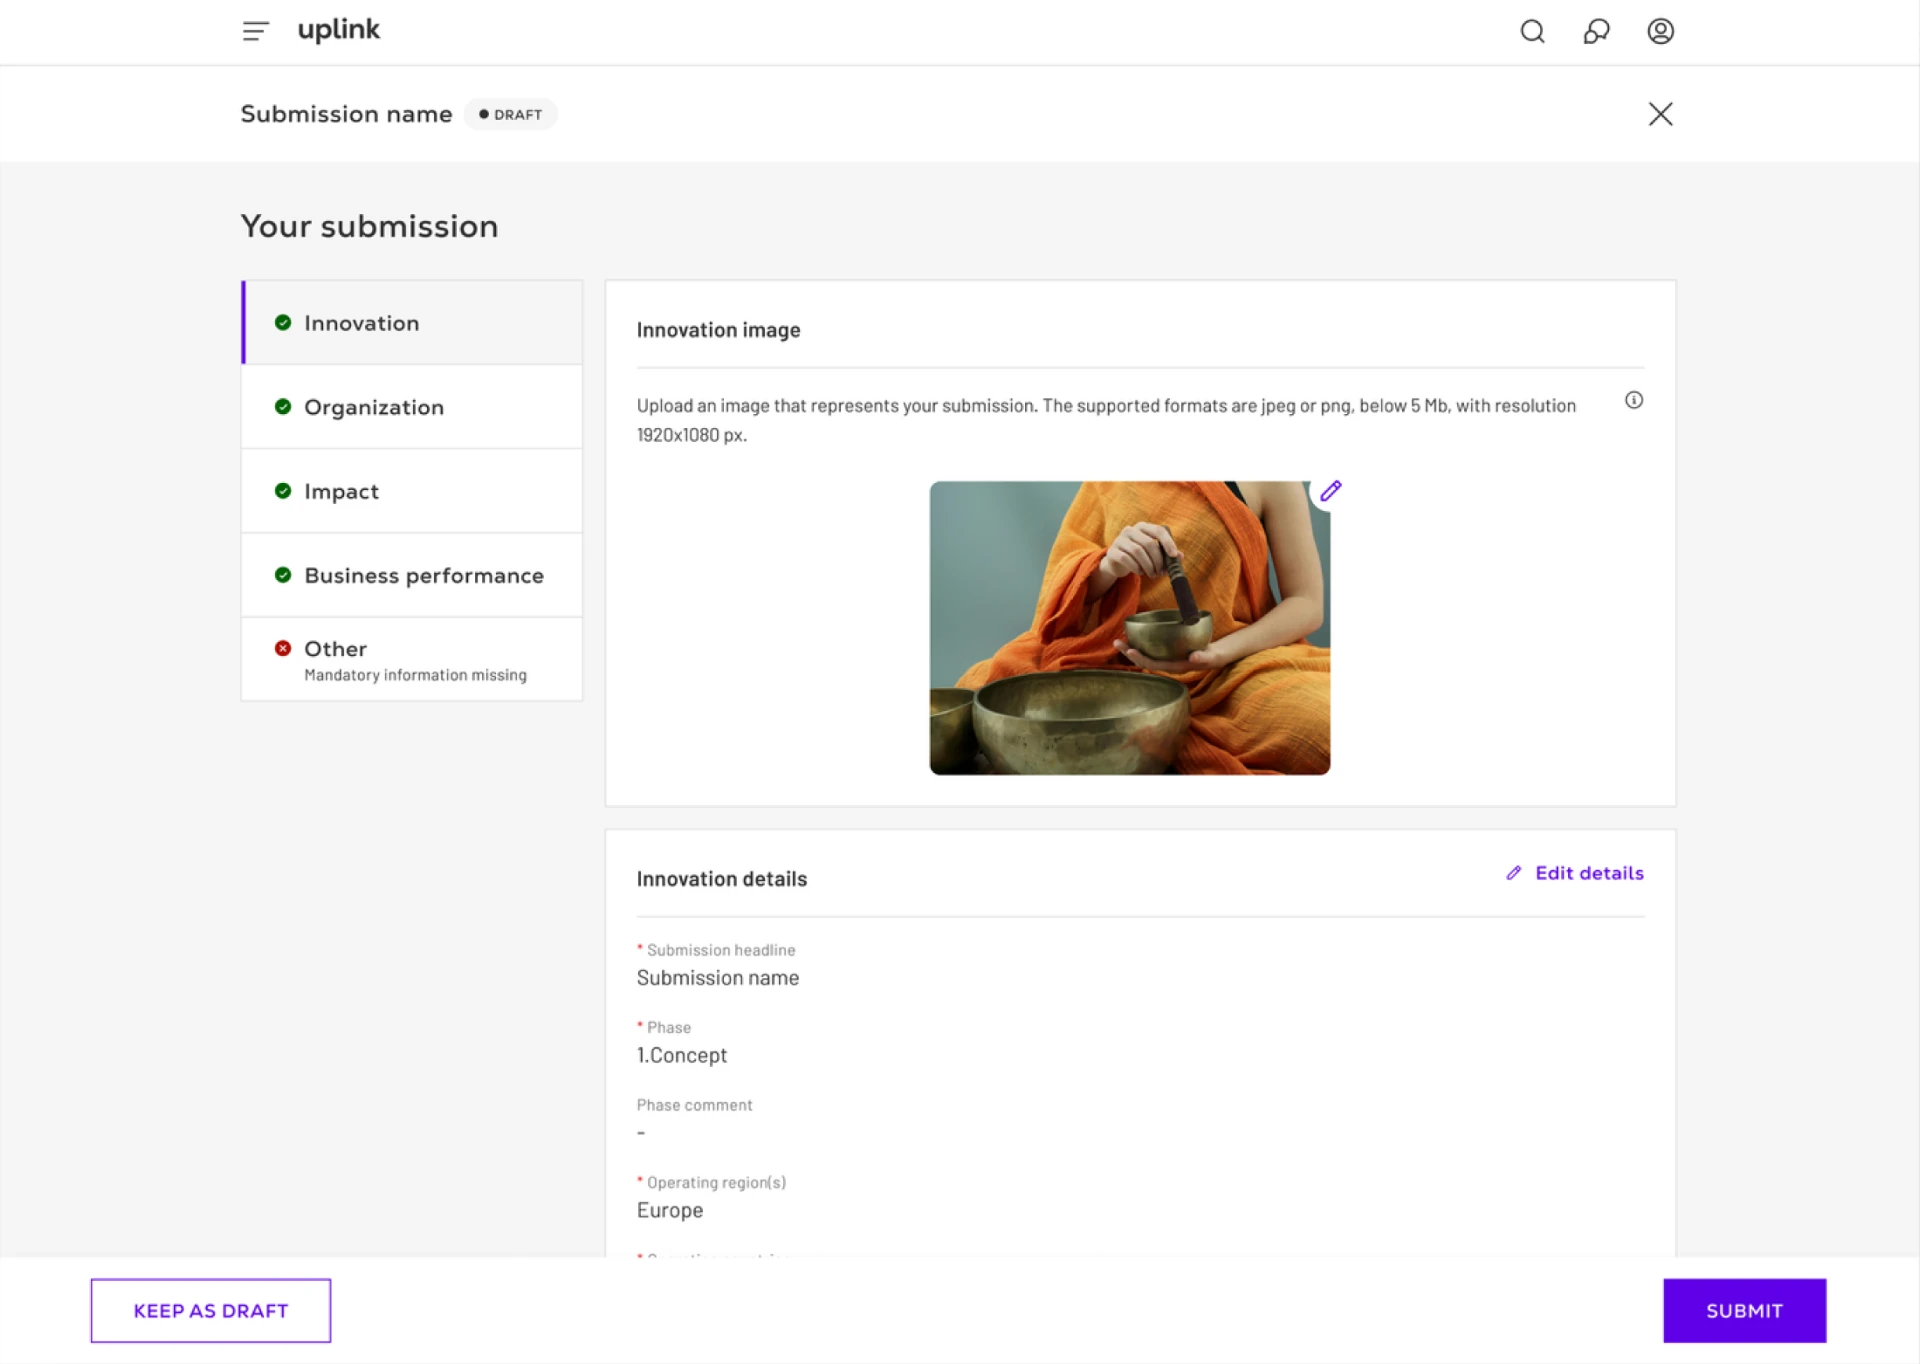Click green check icon beside Business performance
Viewport: 1920px width, 1364px height.
click(283, 574)
